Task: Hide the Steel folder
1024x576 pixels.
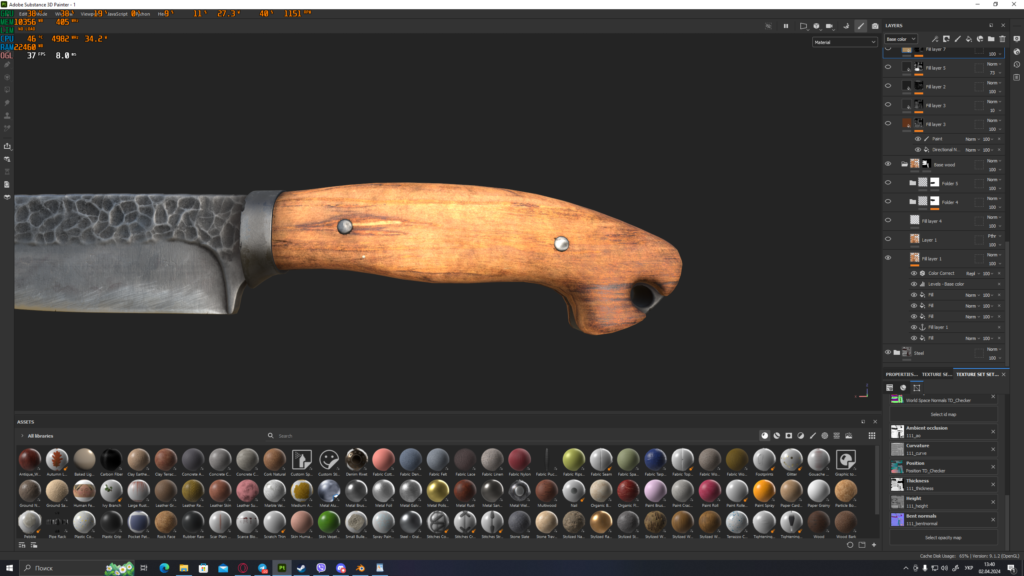Action: 888,353
